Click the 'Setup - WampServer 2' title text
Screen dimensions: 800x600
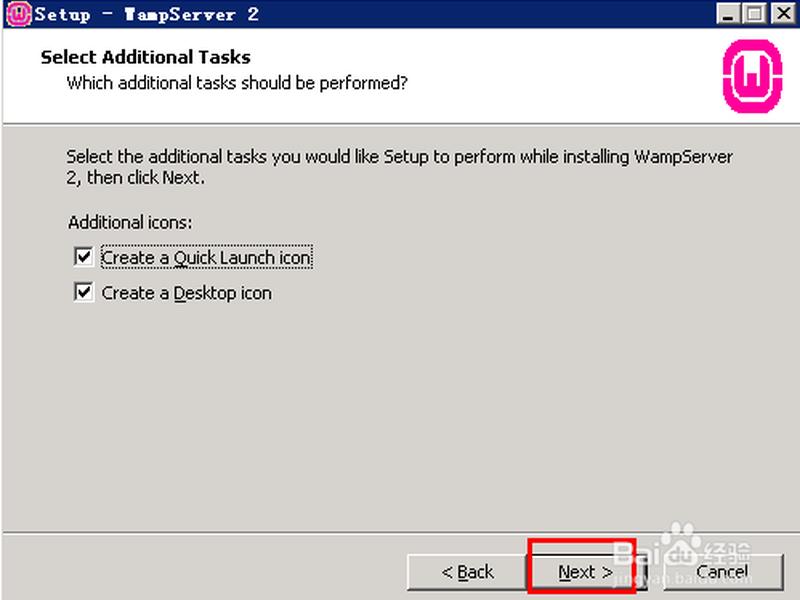146,14
